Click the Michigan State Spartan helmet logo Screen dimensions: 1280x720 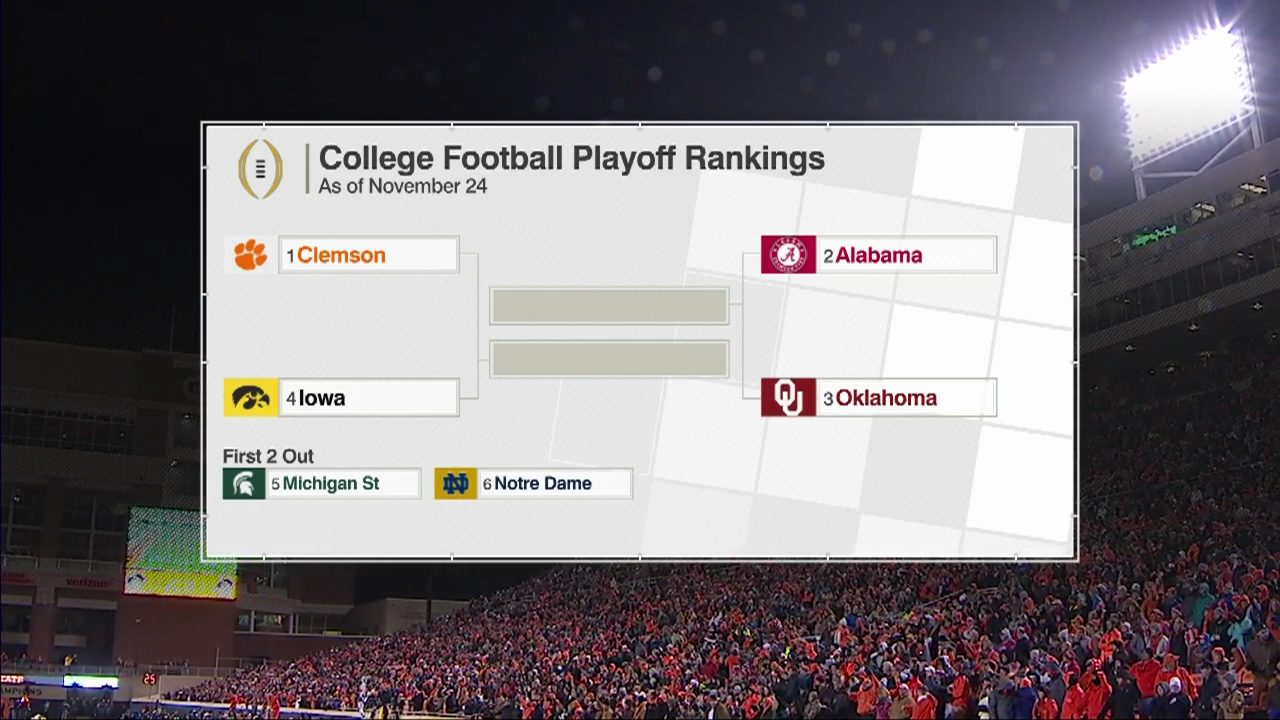click(244, 484)
